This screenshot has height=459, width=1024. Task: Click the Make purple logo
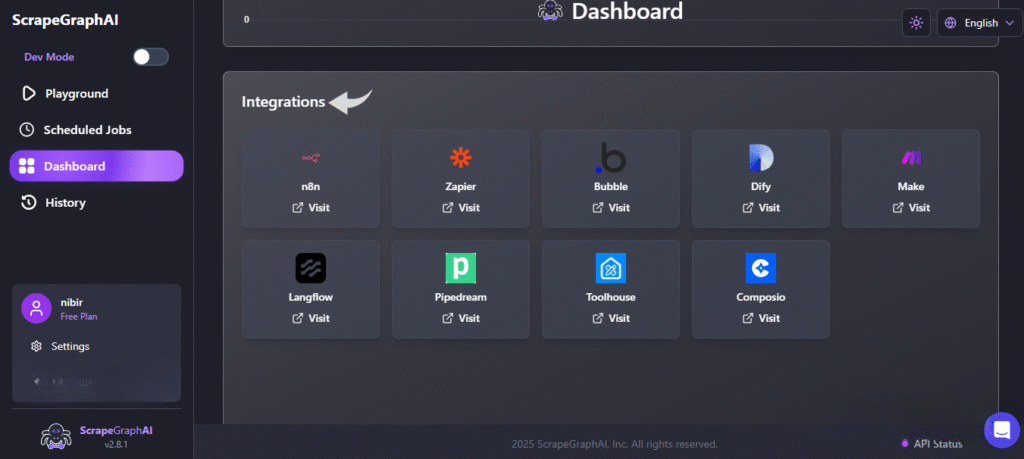(910, 158)
